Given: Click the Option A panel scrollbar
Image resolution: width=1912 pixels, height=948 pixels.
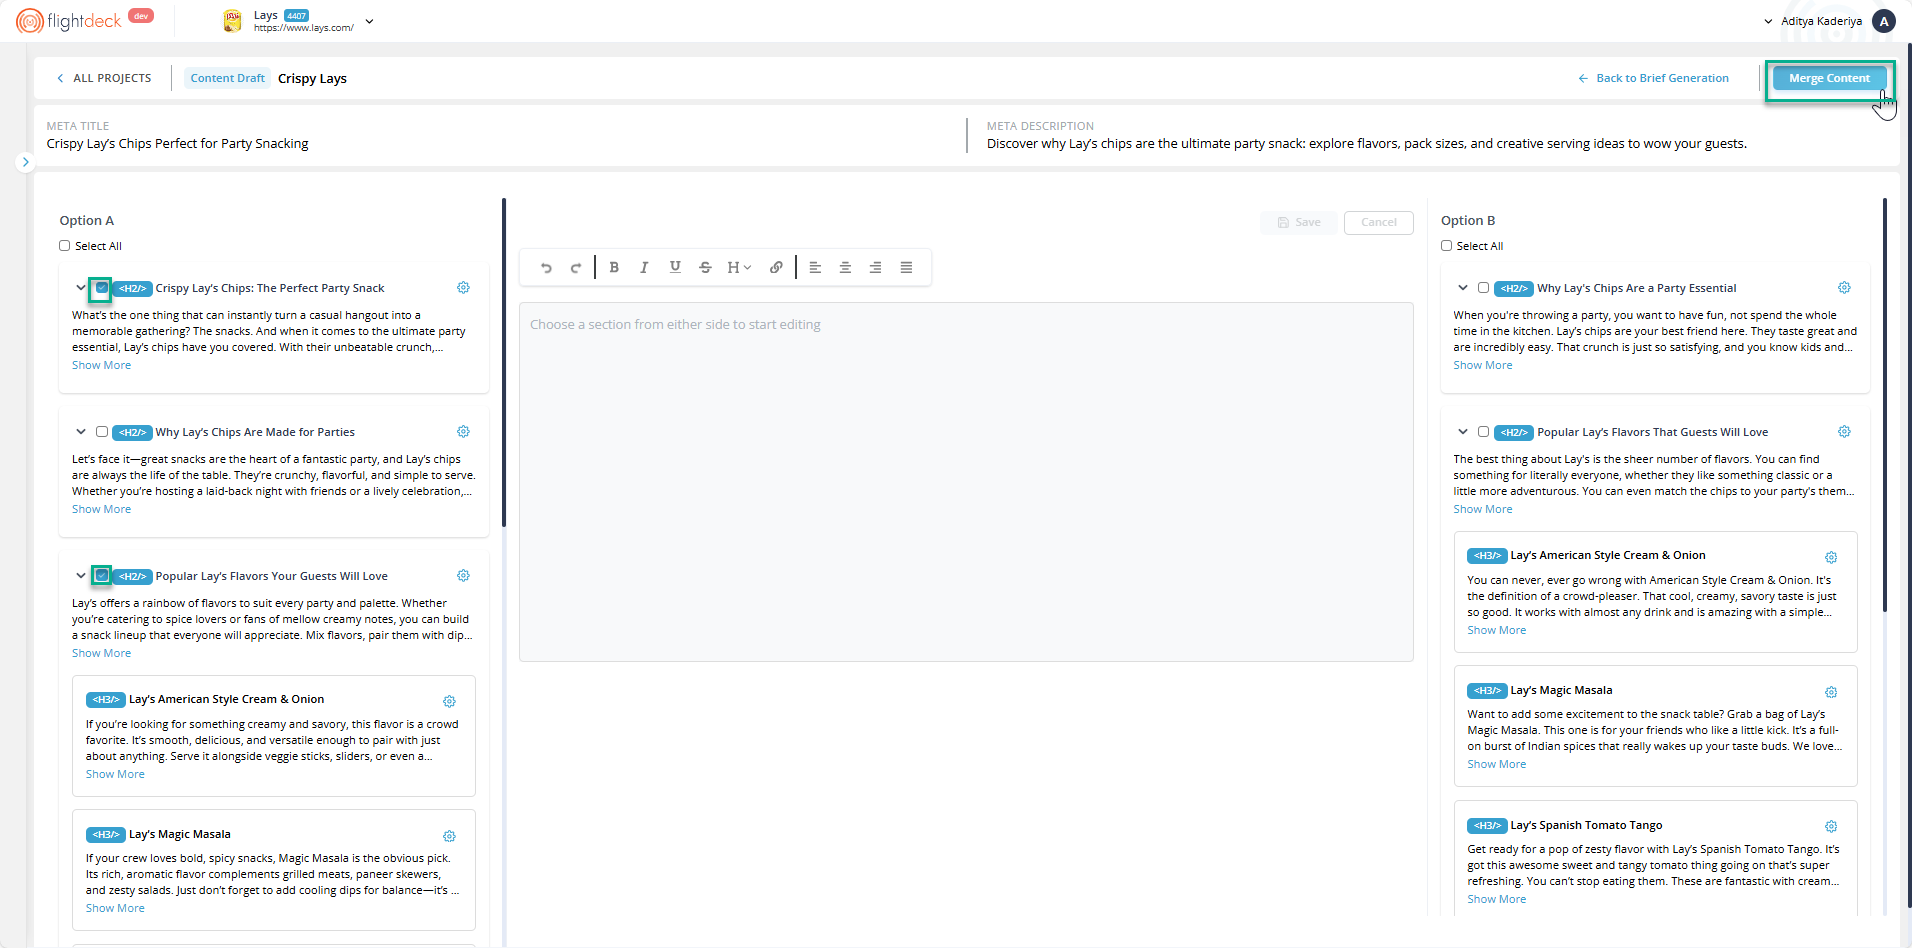Looking at the screenshot, I should click(504, 362).
